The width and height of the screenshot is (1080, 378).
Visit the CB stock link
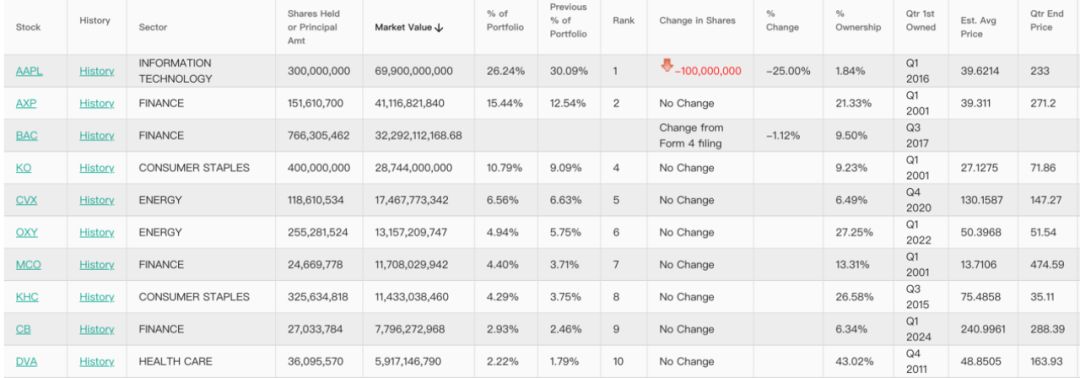pyautogui.click(x=23, y=329)
